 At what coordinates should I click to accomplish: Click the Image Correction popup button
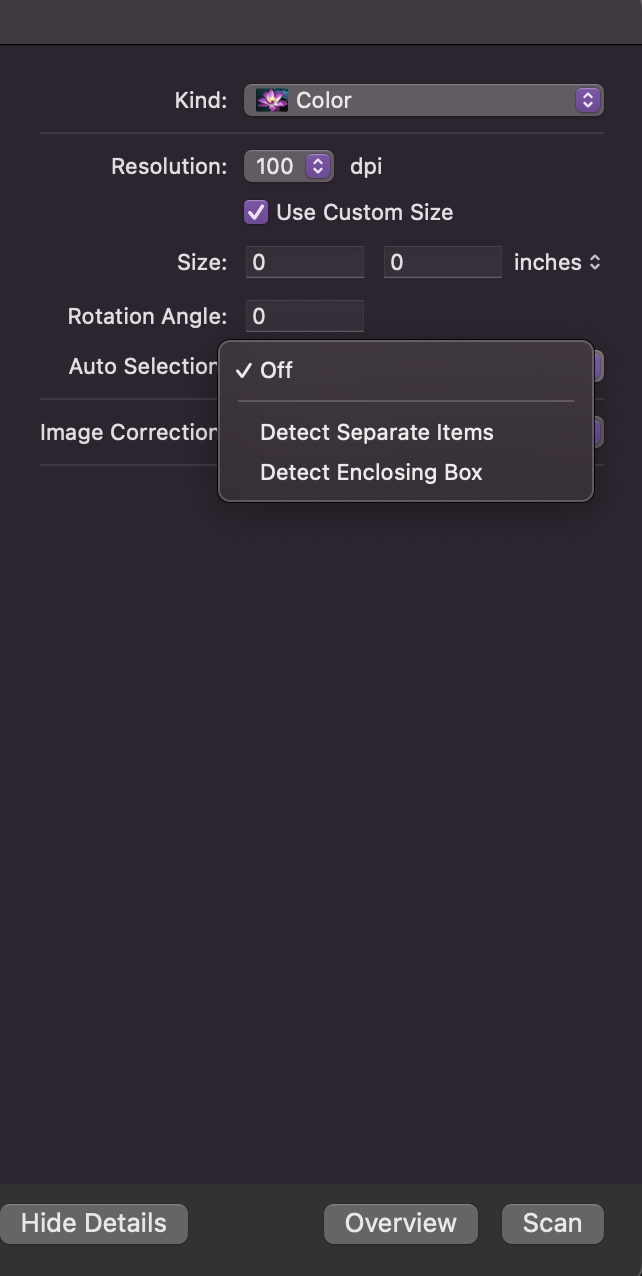click(598, 432)
